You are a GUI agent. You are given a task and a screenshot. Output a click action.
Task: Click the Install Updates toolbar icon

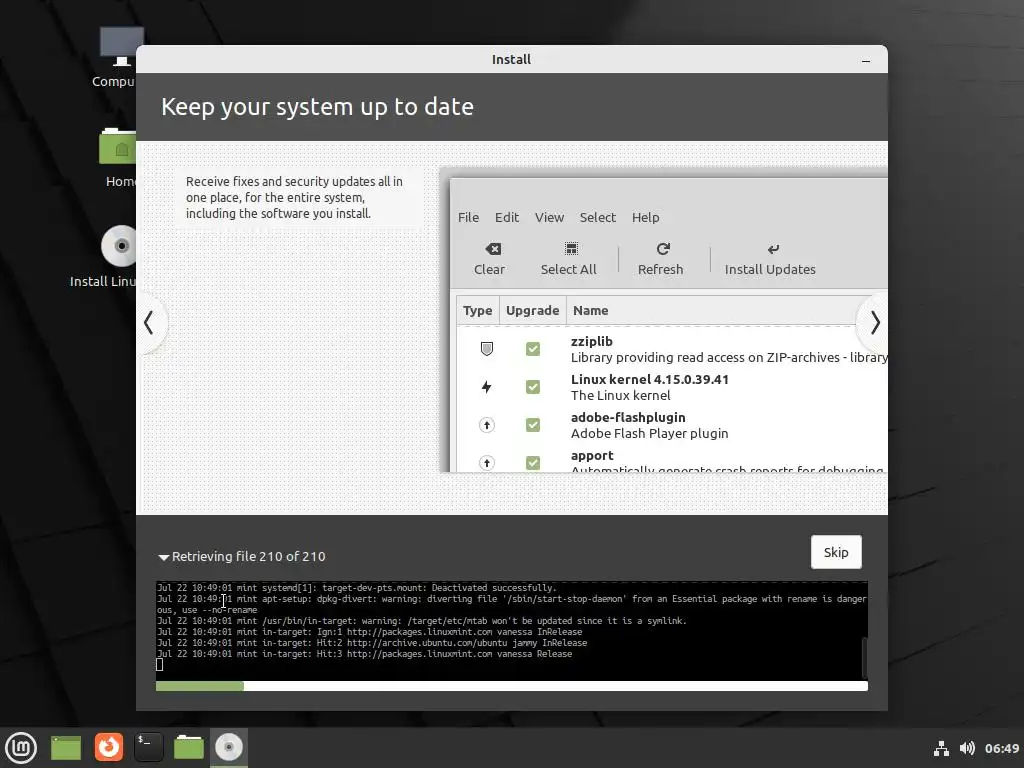(x=773, y=249)
